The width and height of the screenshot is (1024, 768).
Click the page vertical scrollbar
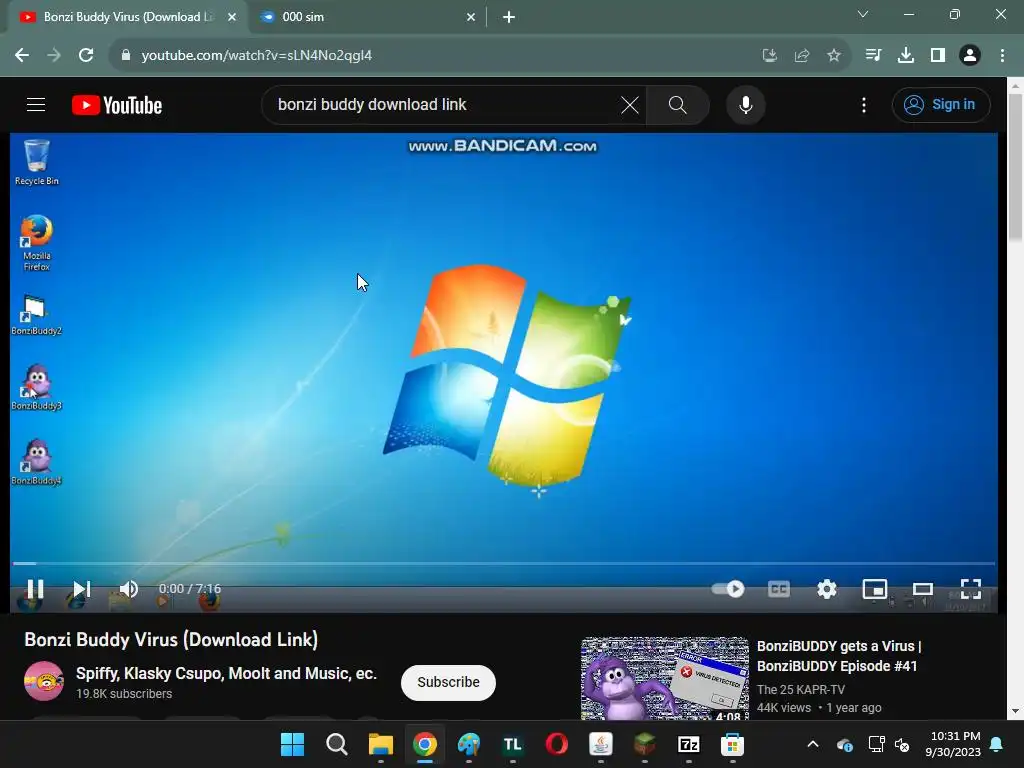pyautogui.click(x=1016, y=168)
